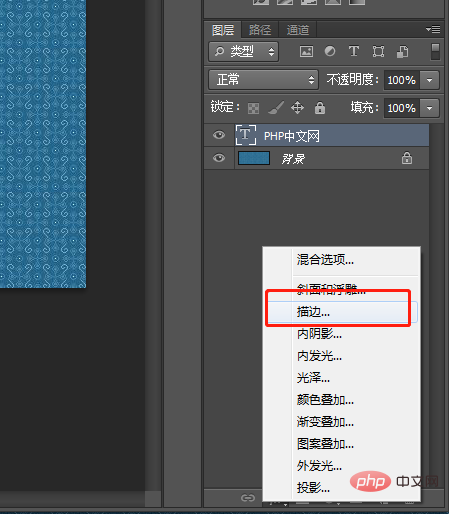Expand the 不透明度 opacity slider arrow
The image size is (449, 514).
(x=430, y=80)
